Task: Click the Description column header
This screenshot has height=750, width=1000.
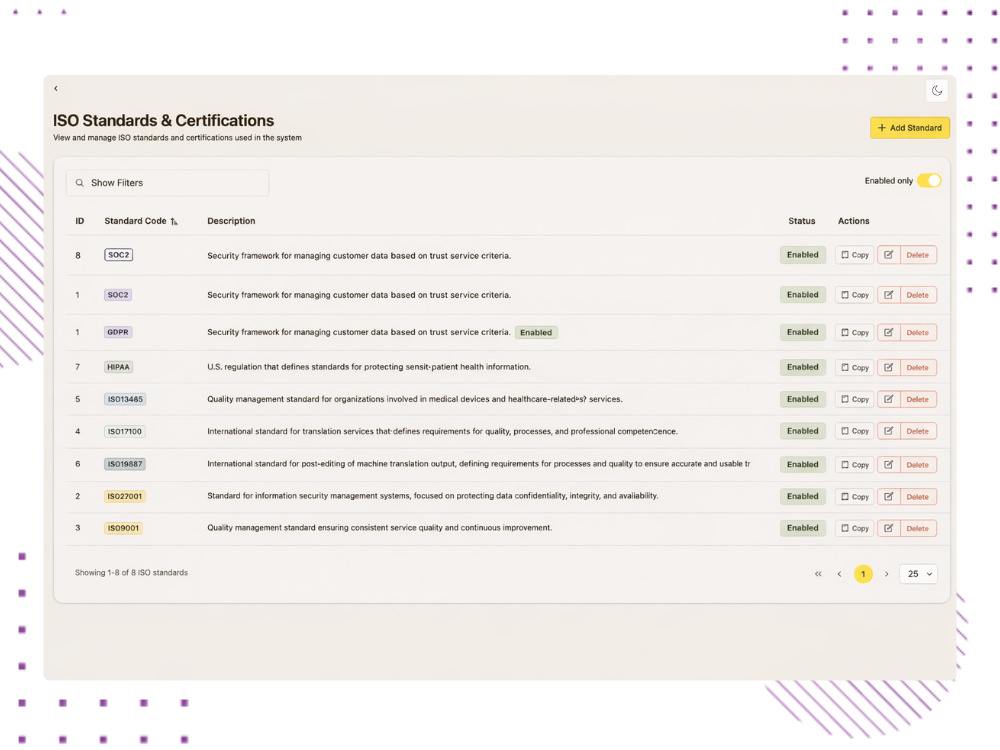Action: [231, 221]
